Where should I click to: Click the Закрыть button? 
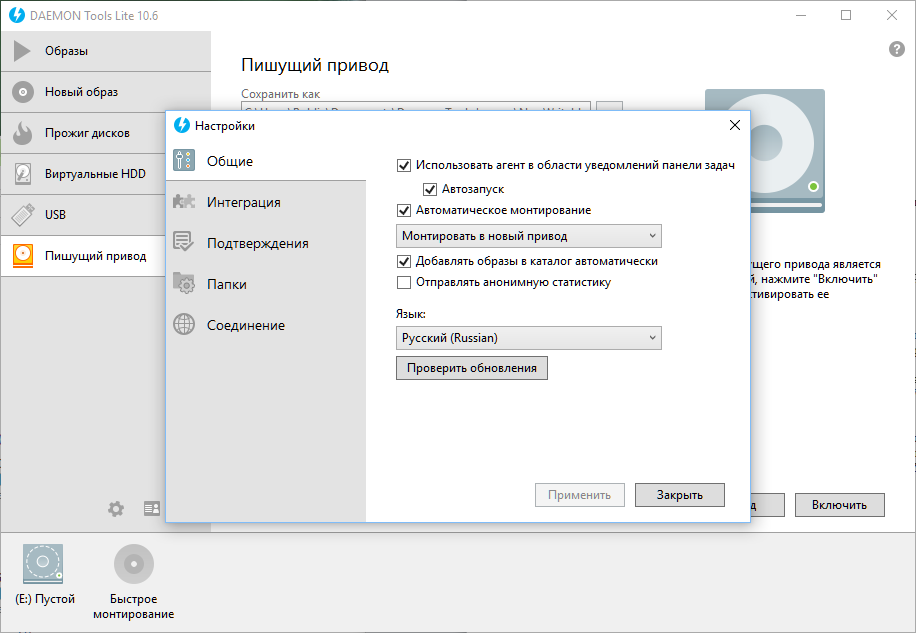pyautogui.click(x=680, y=495)
